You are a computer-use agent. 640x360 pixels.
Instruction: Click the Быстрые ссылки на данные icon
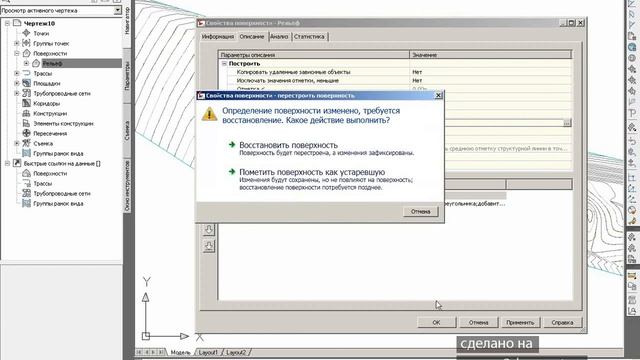[x=17, y=163]
